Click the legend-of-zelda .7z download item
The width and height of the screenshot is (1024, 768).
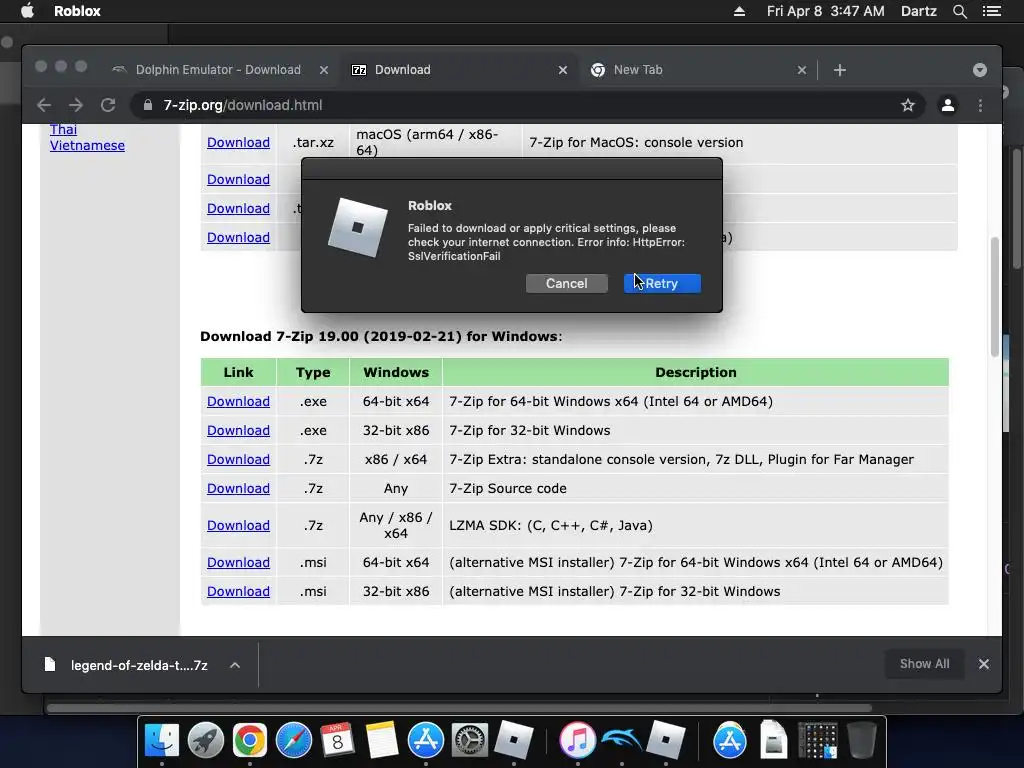pos(125,665)
